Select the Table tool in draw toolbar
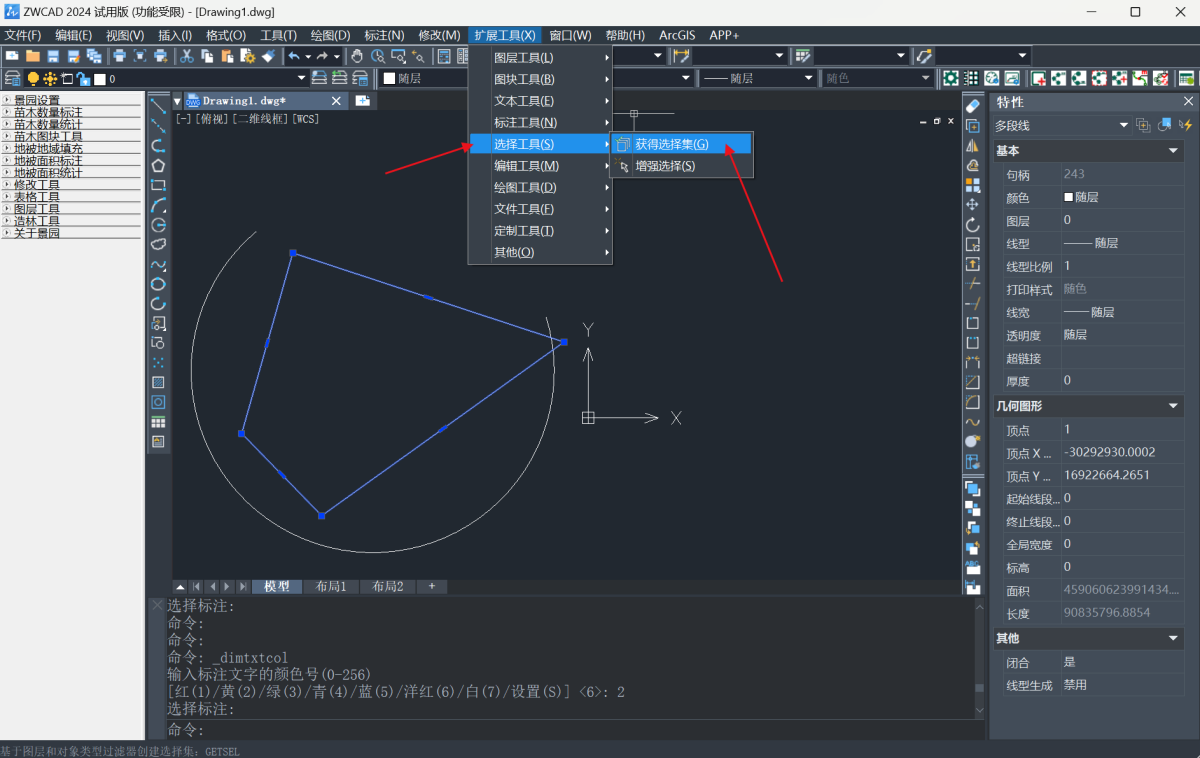Screen dimensions: 1200x758 point(158,422)
